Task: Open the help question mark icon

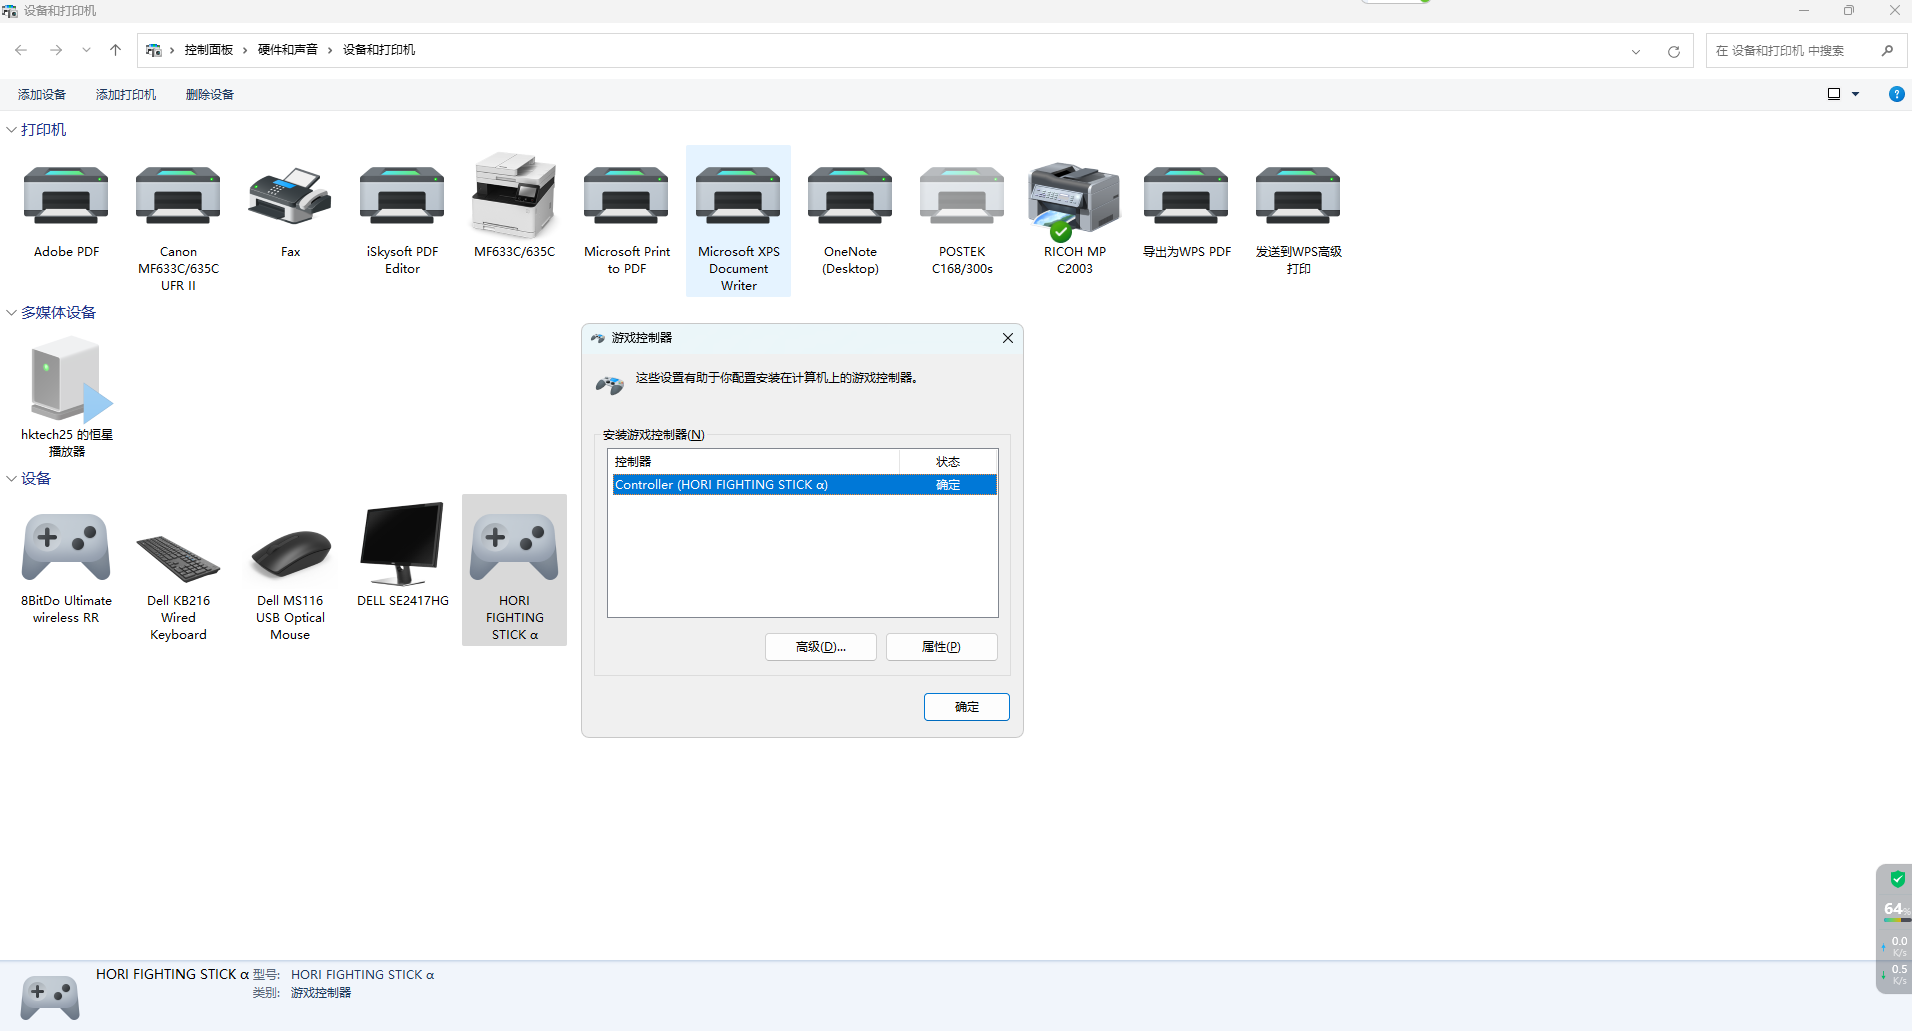Action: (1896, 94)
